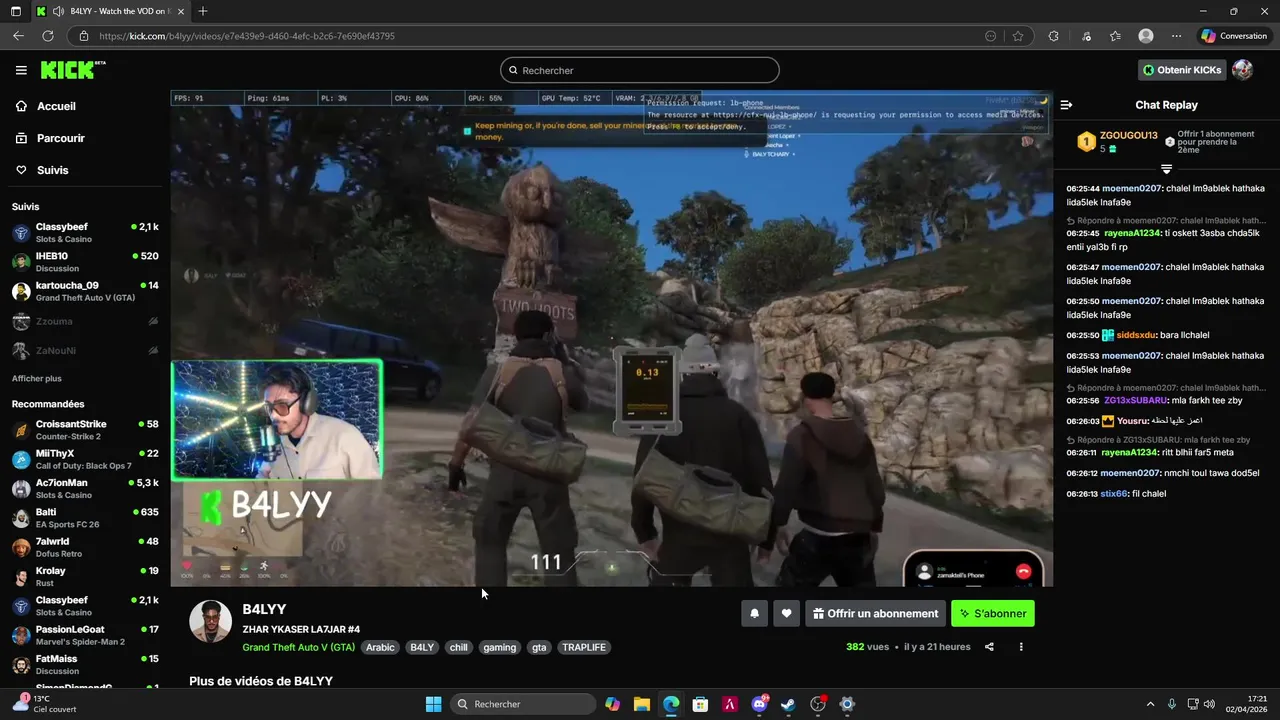Expand the gifter leaderboard arrow
The width and height of the screenshot is (1280, 720).
(1166, 169)
